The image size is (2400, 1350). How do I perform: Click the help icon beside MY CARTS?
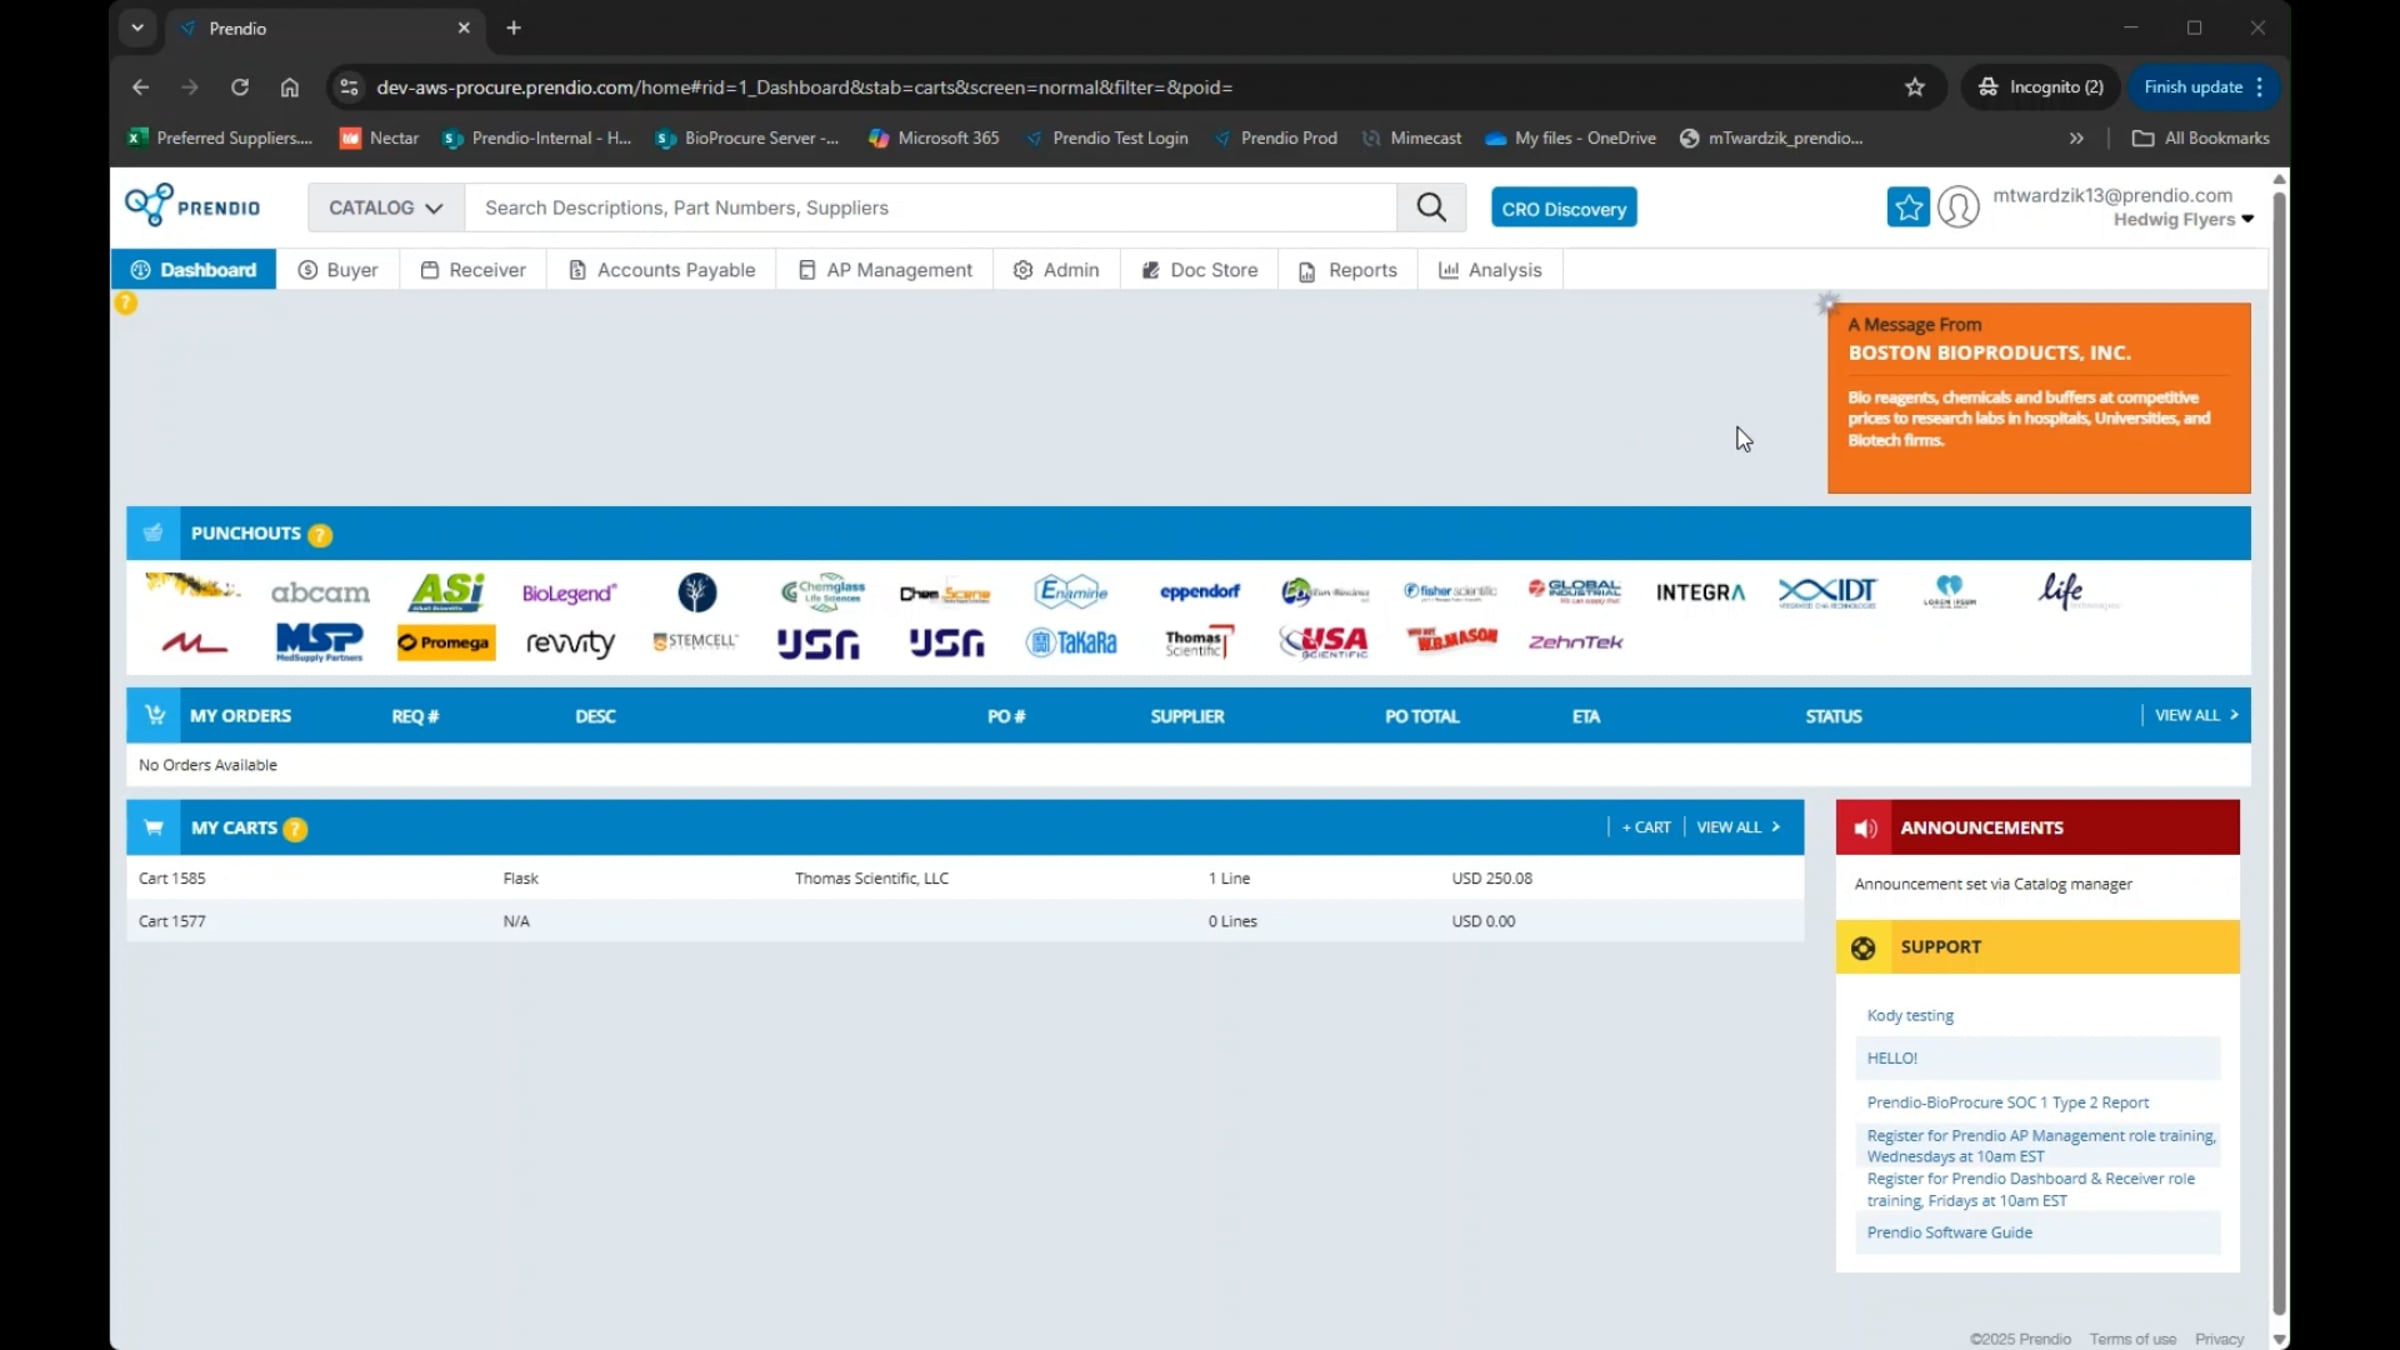pyautogui.click(x=295, y=829)
